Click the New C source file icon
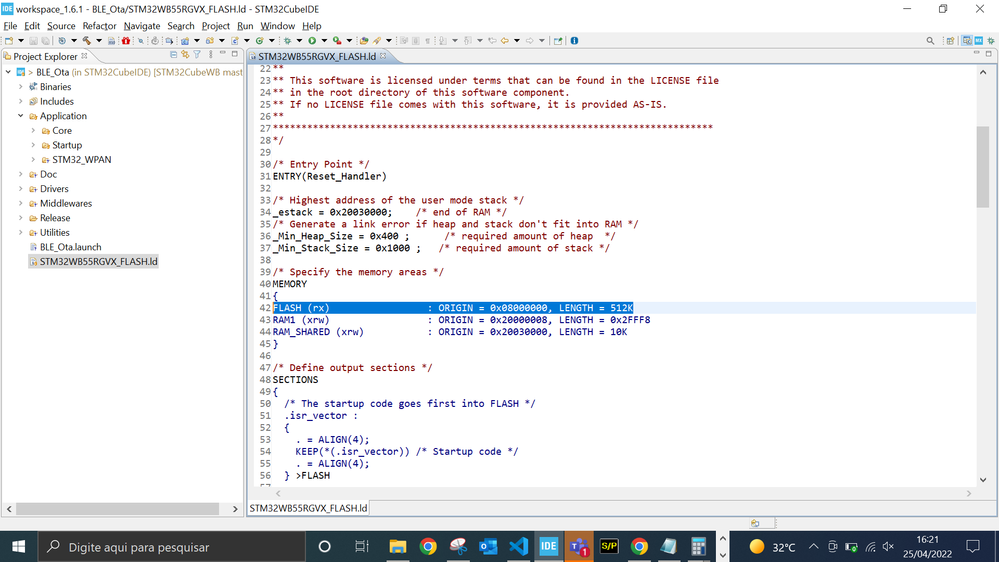999x562 pixels. (x=235, y=41)
